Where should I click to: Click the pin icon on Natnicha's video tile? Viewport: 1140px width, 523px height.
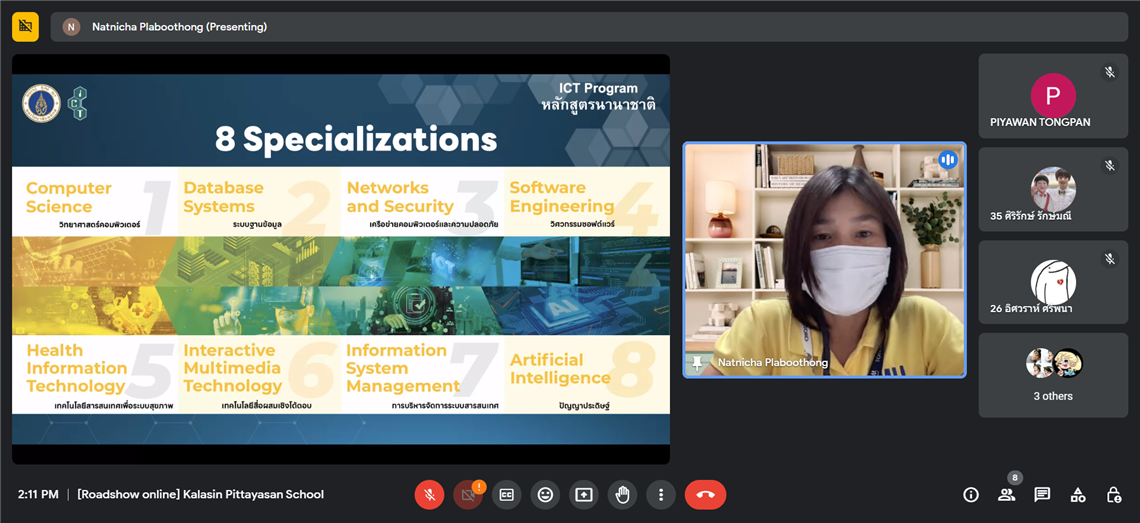pos(697,362)
